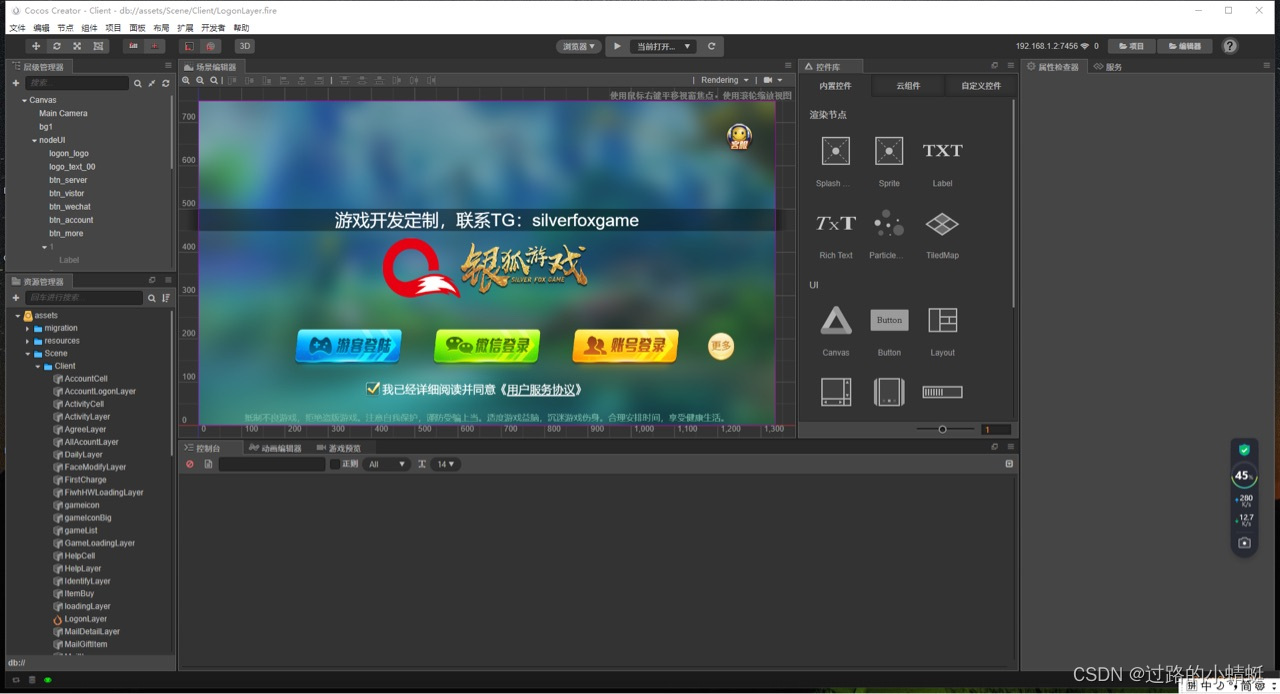This screenshot has height=694, width=1280.
Task: Select the Scale transform tool
Action: (x=78, y=46)
